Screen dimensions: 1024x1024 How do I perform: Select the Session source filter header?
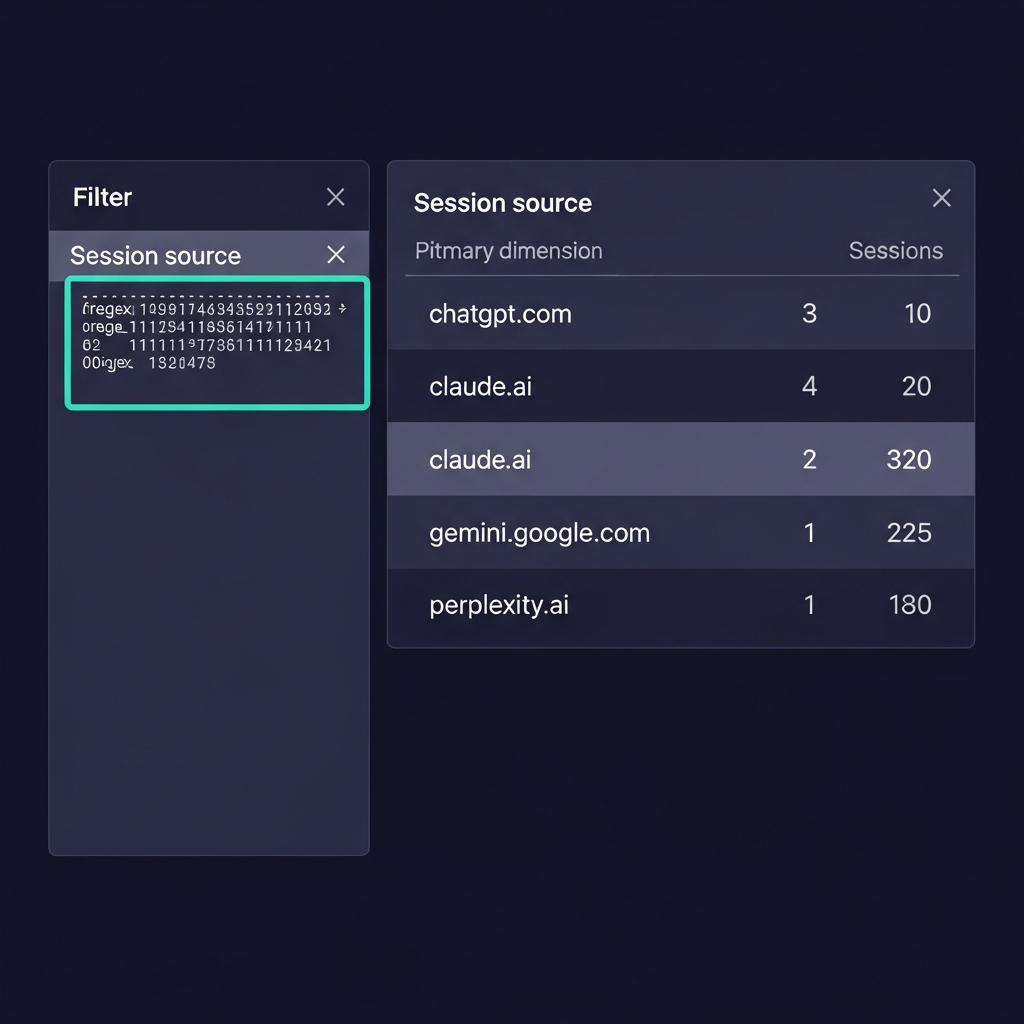point(209,255)
